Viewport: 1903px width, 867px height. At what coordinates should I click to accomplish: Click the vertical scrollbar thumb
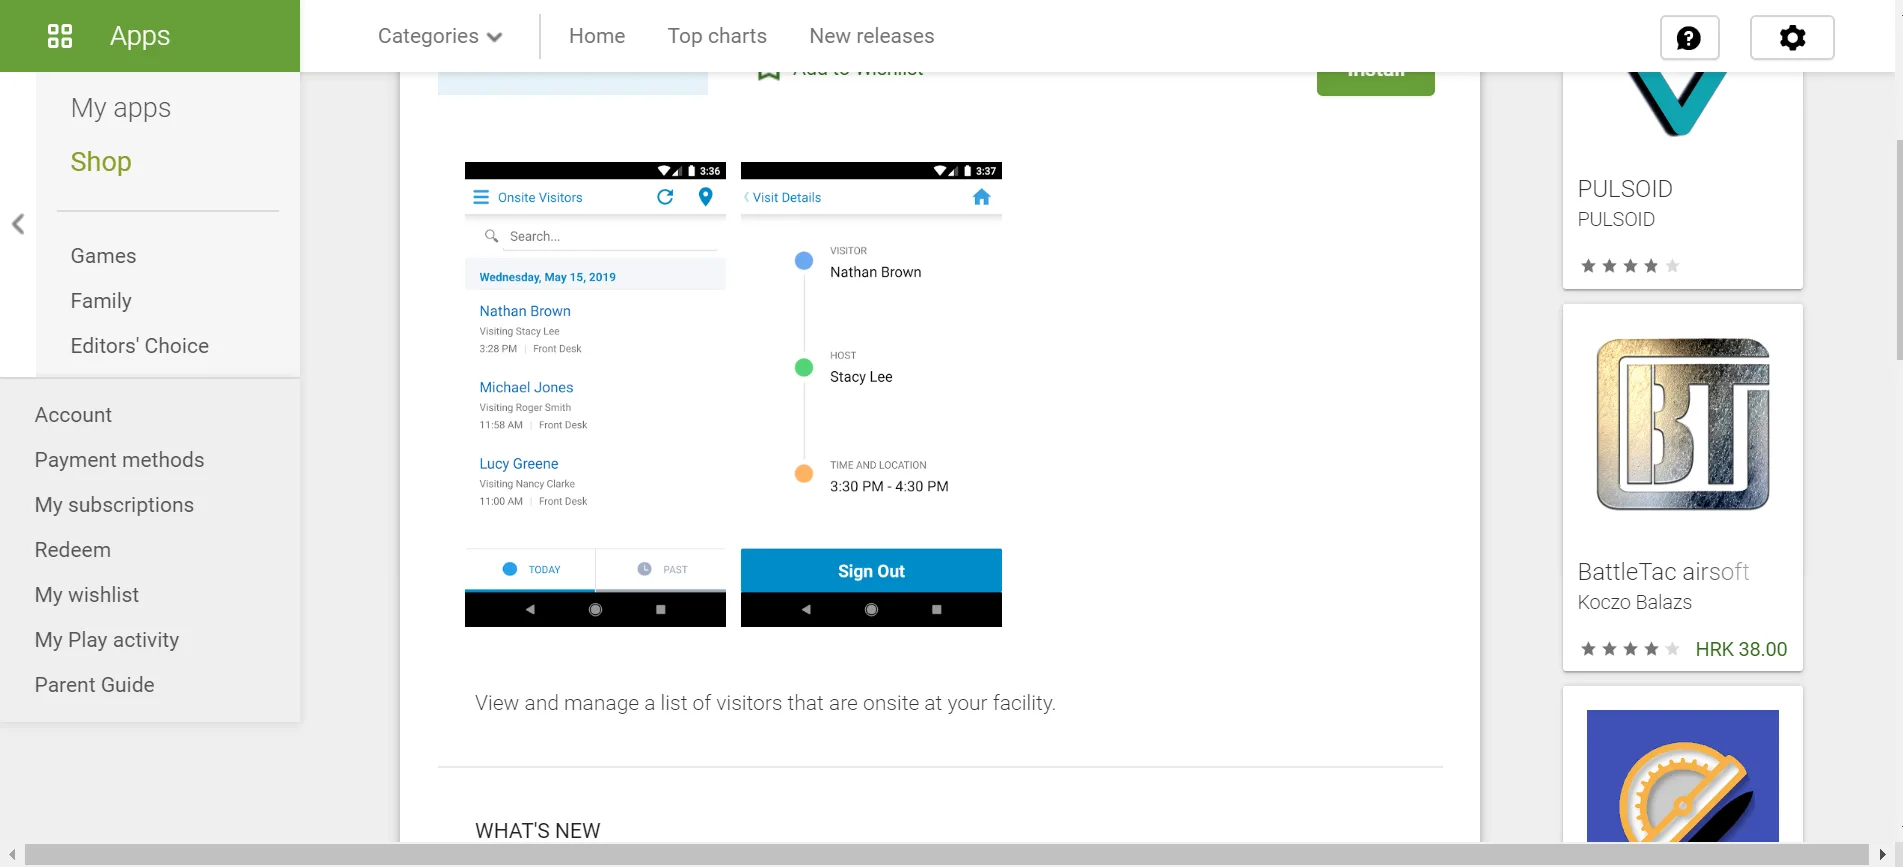(1899, 250)
